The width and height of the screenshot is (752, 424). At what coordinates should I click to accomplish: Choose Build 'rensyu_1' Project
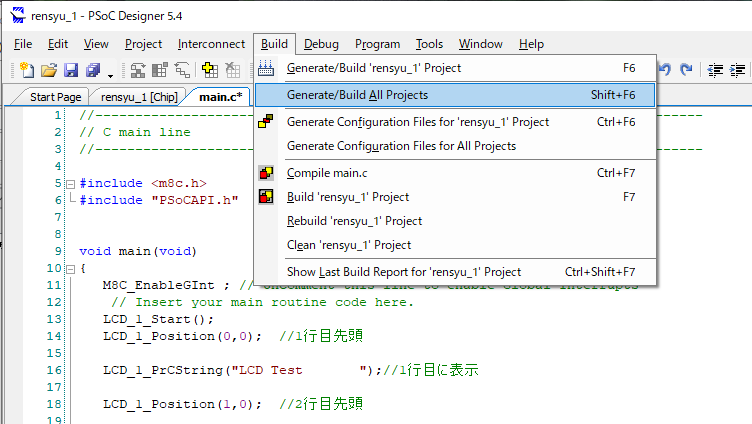pyautogui.click(x=455, y=197)
